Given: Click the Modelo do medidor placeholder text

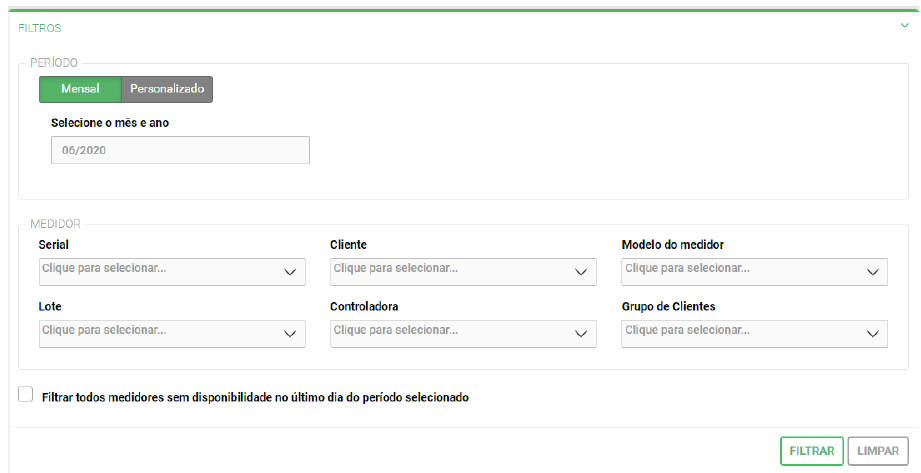Looking at the screenshot, I should (687, 269).
